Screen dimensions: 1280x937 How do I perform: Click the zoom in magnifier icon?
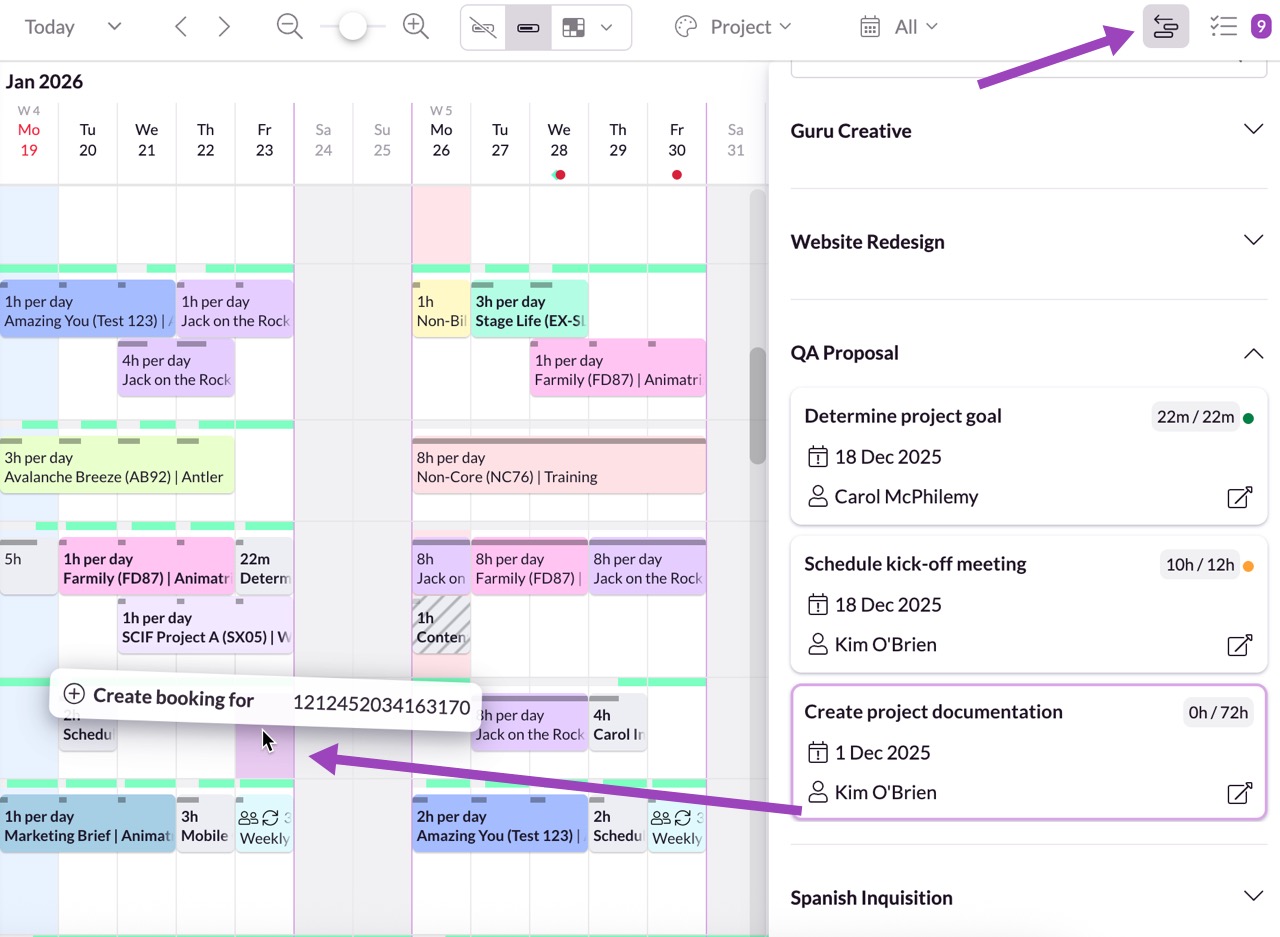(416, 27)
